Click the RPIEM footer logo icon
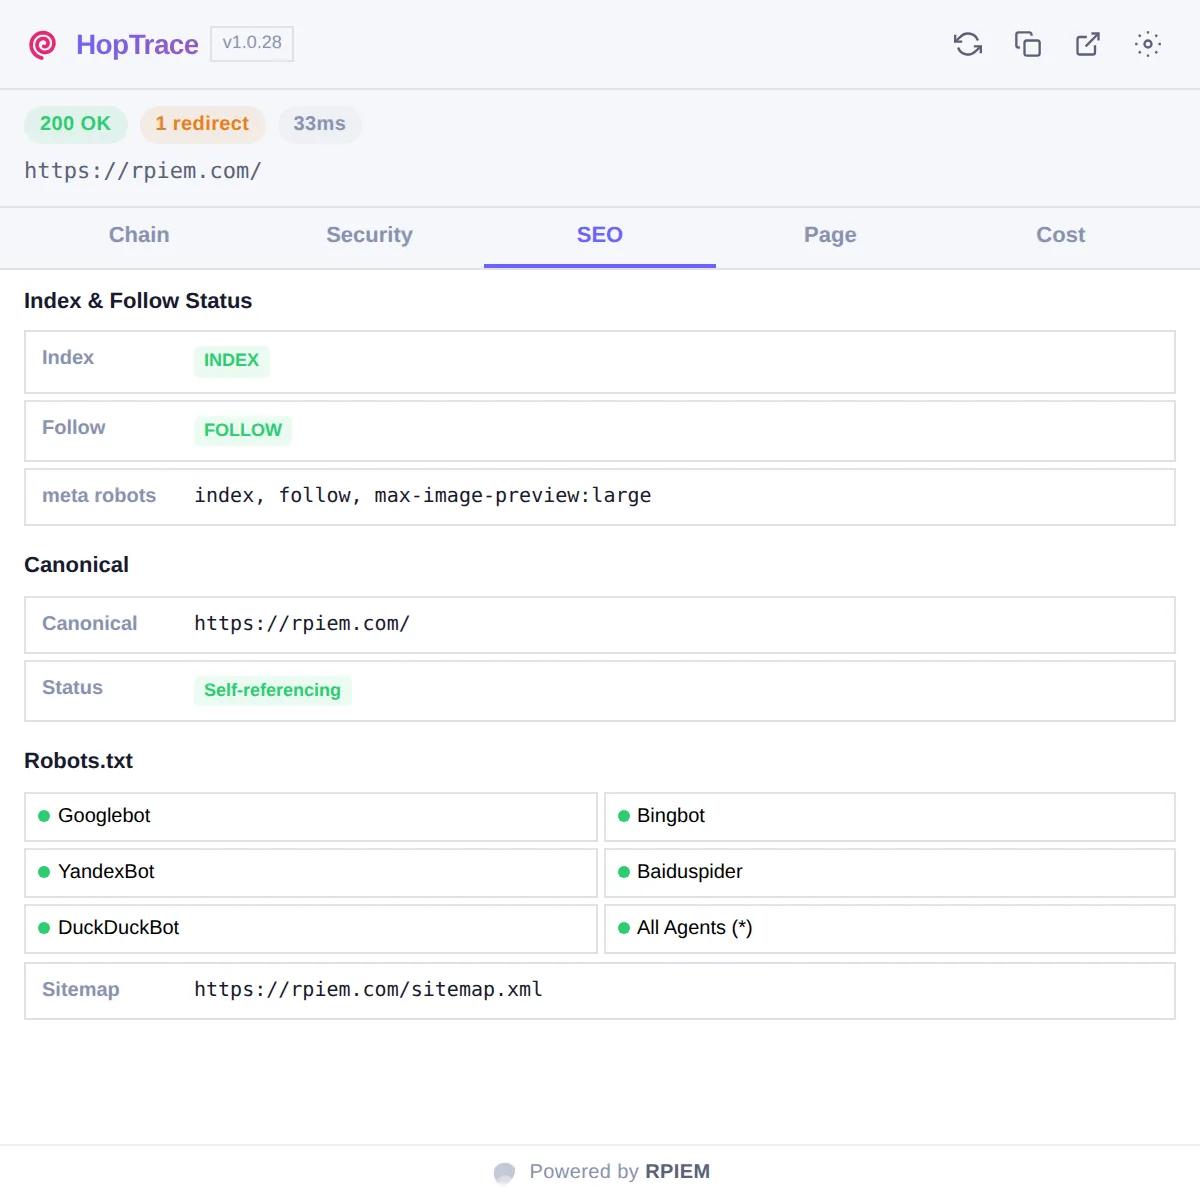Screen dimensions: 1200x1200 (504, 1172)
